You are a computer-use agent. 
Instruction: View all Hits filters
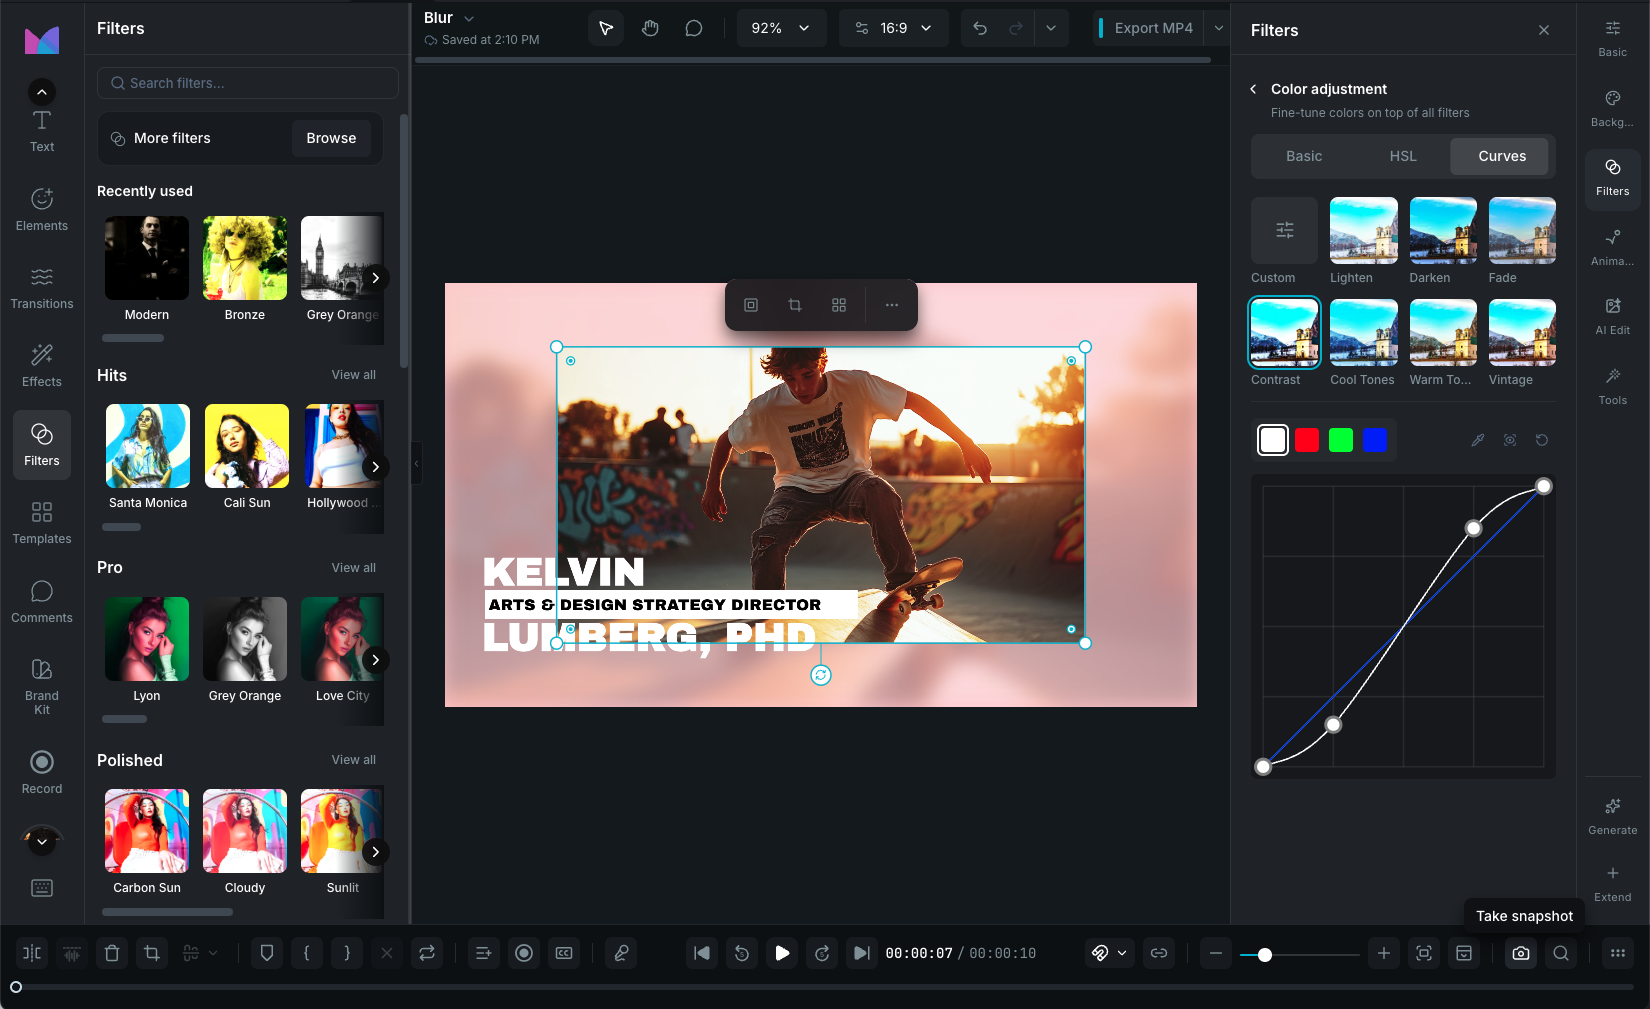coord(354,375)
